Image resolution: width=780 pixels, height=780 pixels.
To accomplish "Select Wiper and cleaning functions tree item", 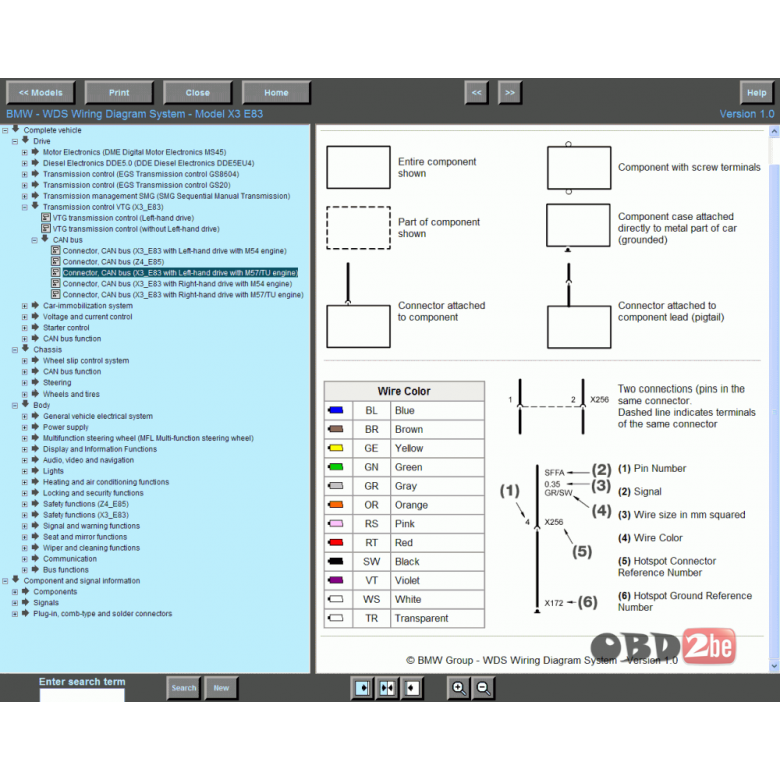I will (x=92, y=548).
